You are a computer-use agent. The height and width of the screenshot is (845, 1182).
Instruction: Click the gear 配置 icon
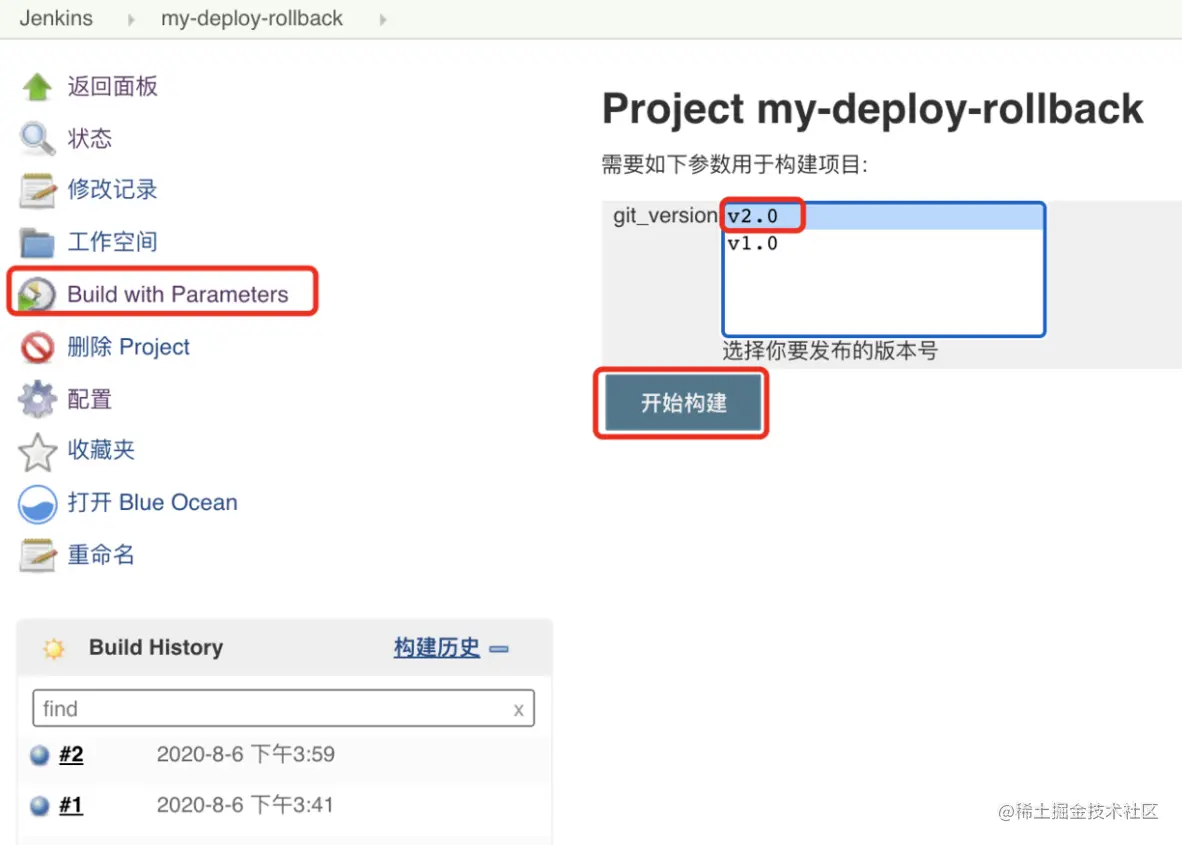37,399
